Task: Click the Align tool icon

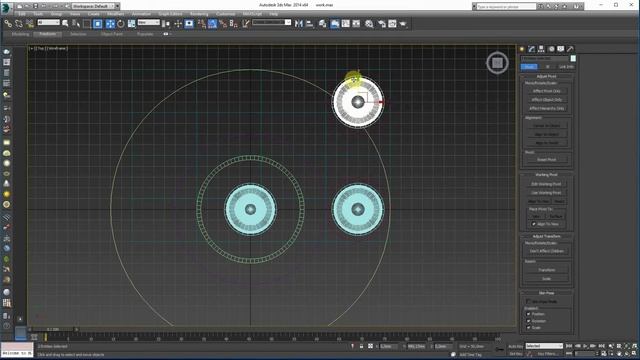Action: (309, 24)
